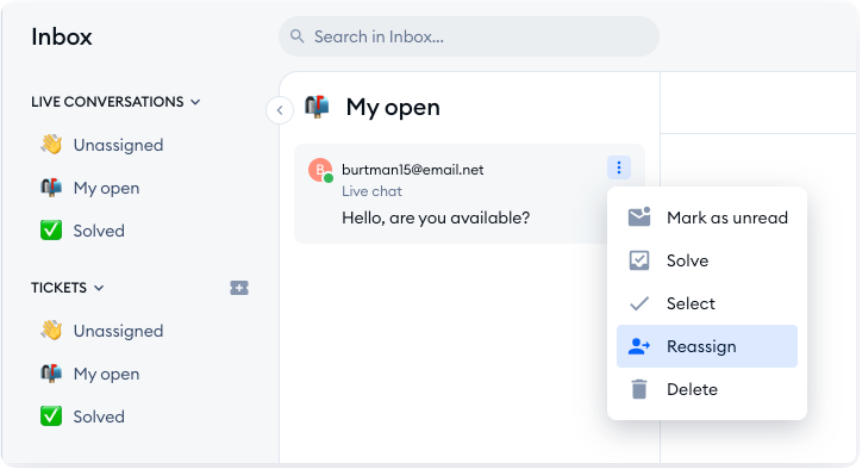Collapse the sidebar with the arrow button

(280, 110)
